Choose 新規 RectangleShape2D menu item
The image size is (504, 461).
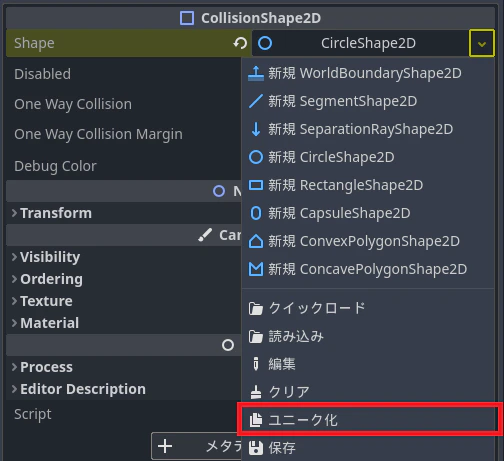(x=368, y=185)
